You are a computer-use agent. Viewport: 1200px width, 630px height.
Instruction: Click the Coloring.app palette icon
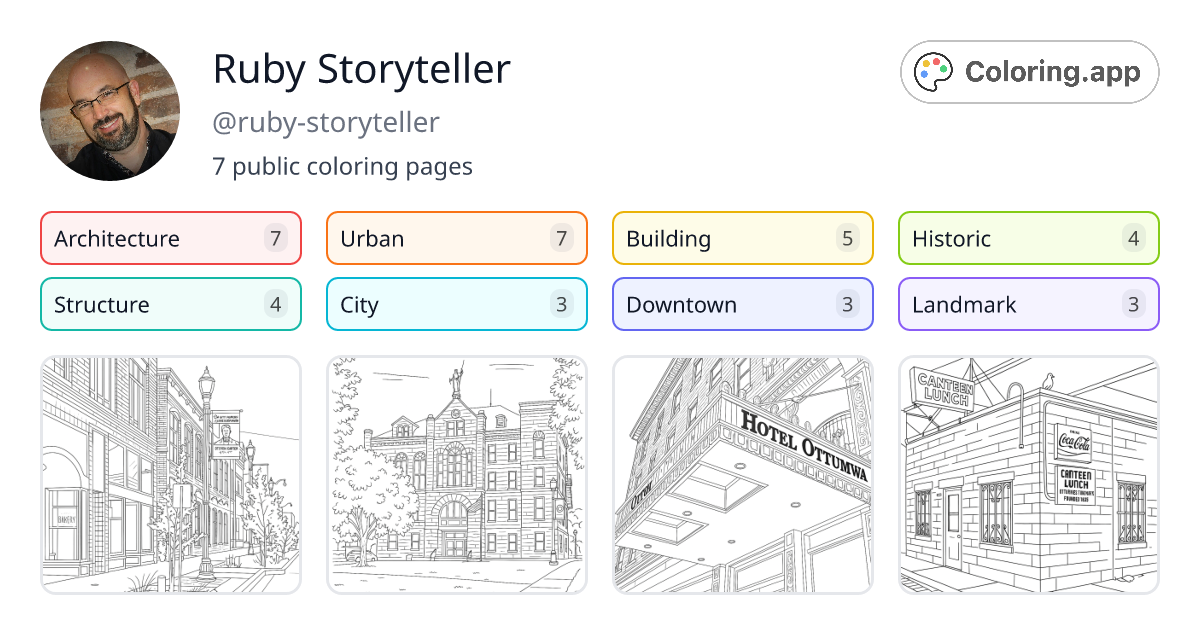point(934,71)
